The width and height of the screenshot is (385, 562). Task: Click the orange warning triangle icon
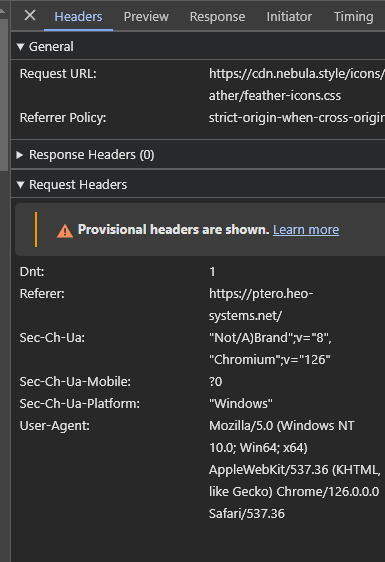(65, 230)
